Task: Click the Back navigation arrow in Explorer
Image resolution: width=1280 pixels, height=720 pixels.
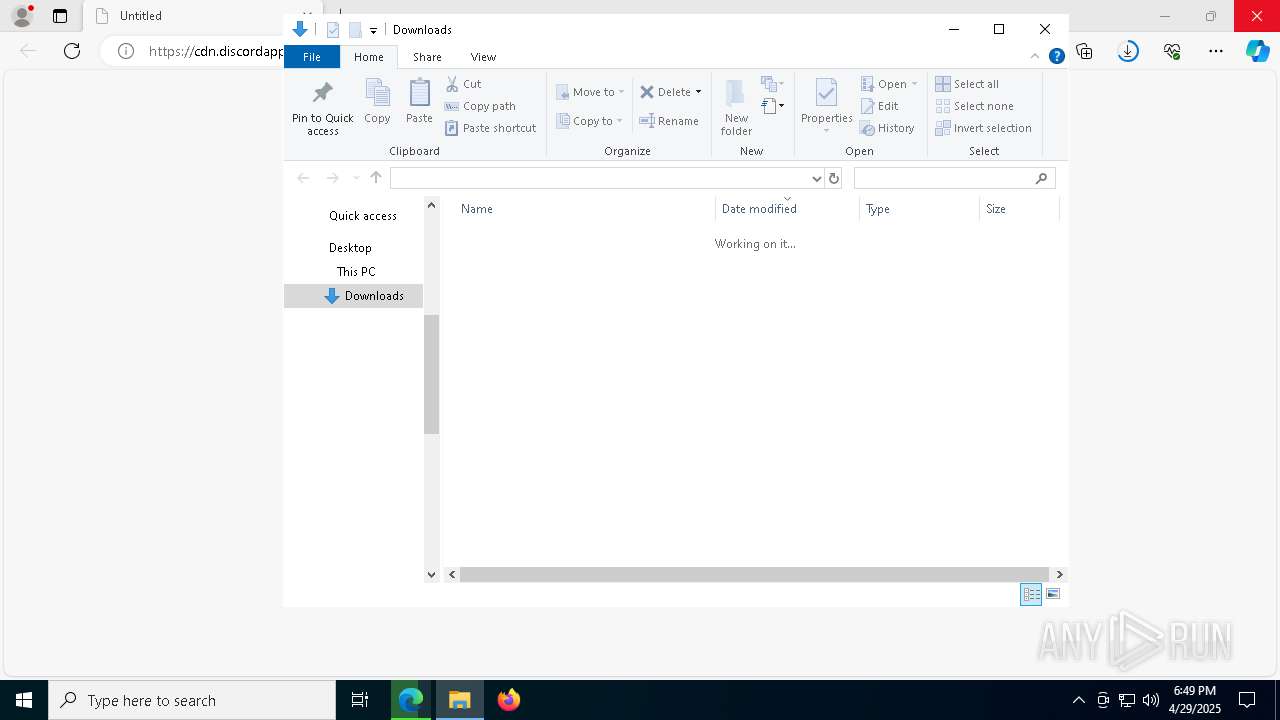Action: (303, 178)
